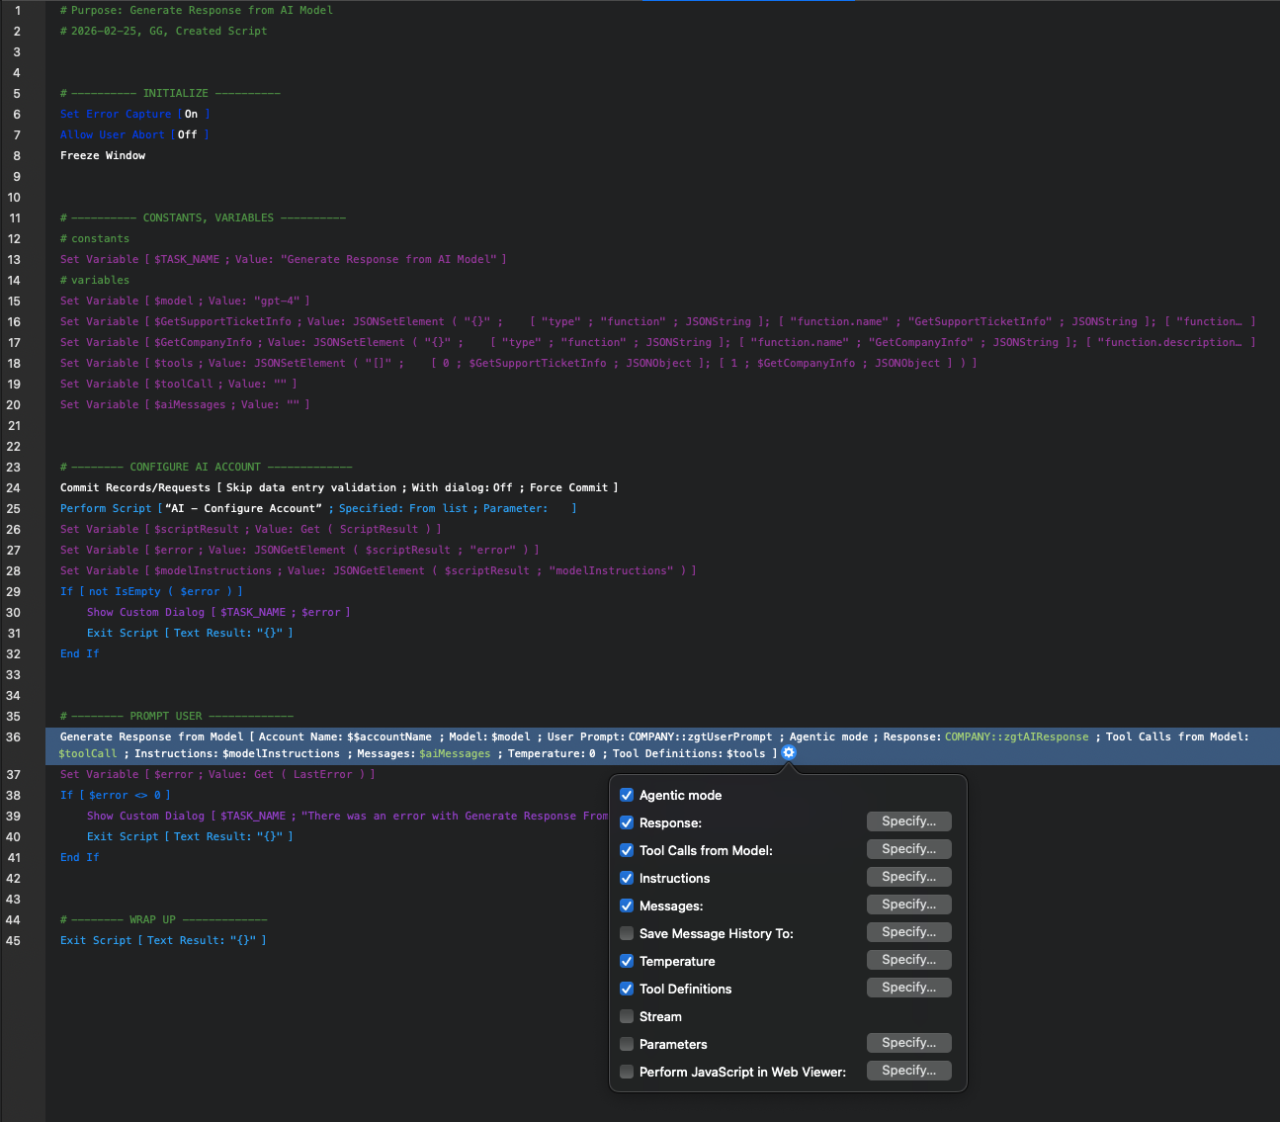Select the Set Variable $aiMessages step
This screenshot has height=1122, width=1280.
tap(185, 405)
